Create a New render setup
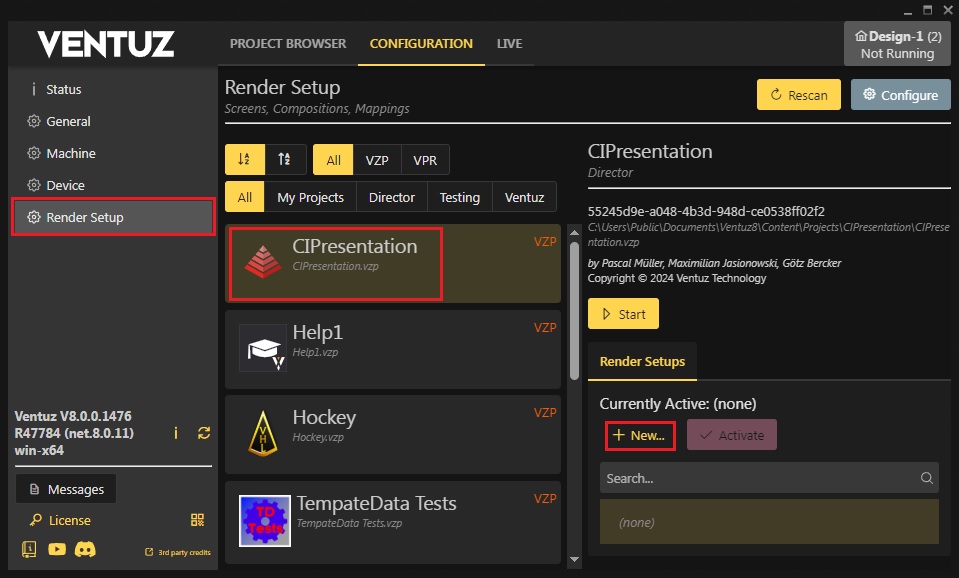The height and width of the screenshot is (578, 959). click(x=640, y=435)
